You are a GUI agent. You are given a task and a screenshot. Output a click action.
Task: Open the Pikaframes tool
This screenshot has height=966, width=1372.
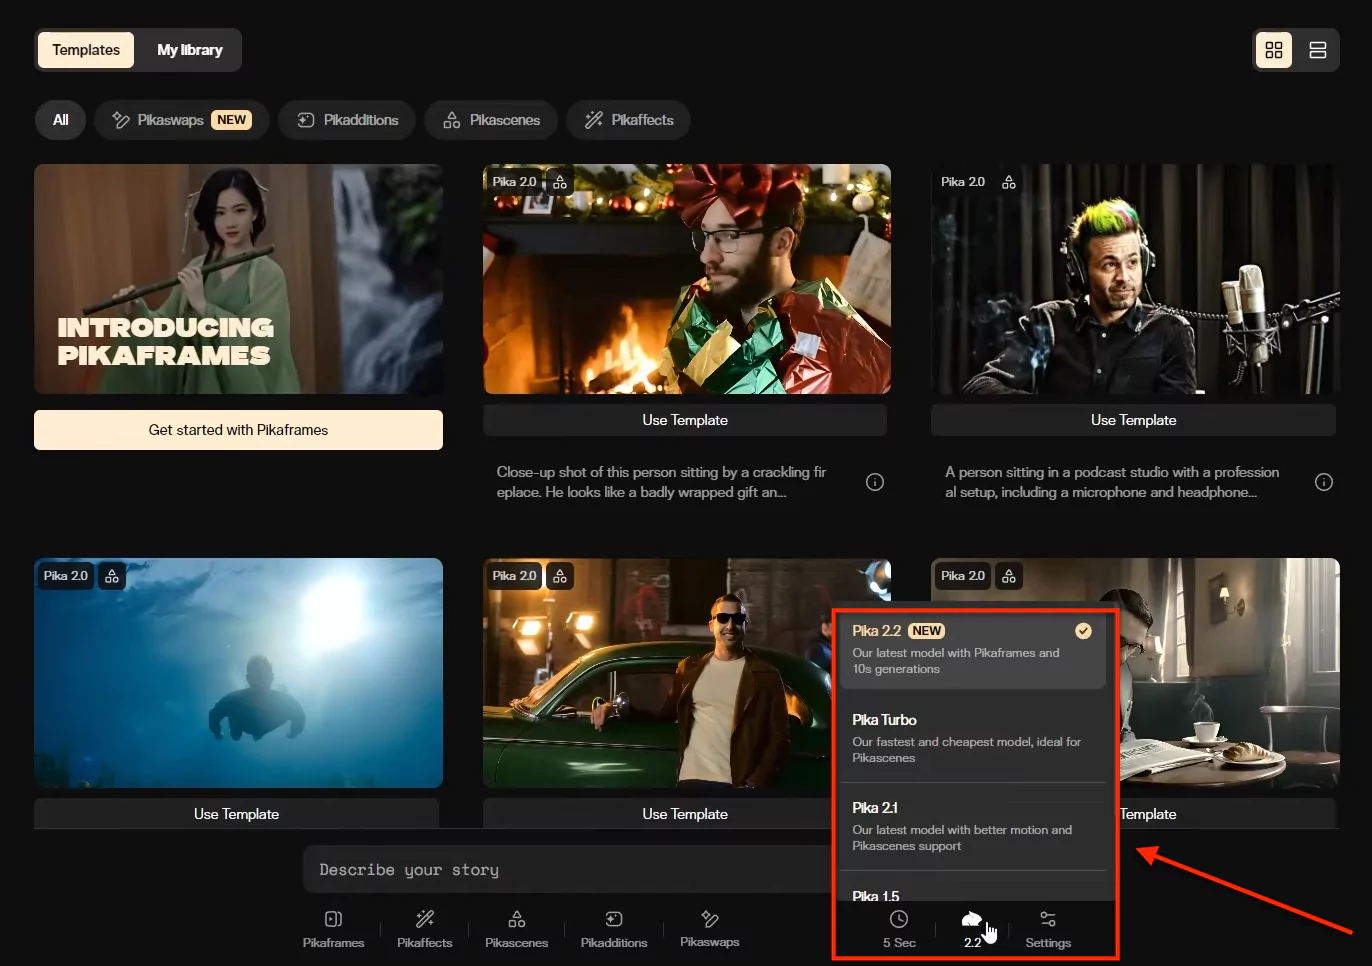coord(334,929)
